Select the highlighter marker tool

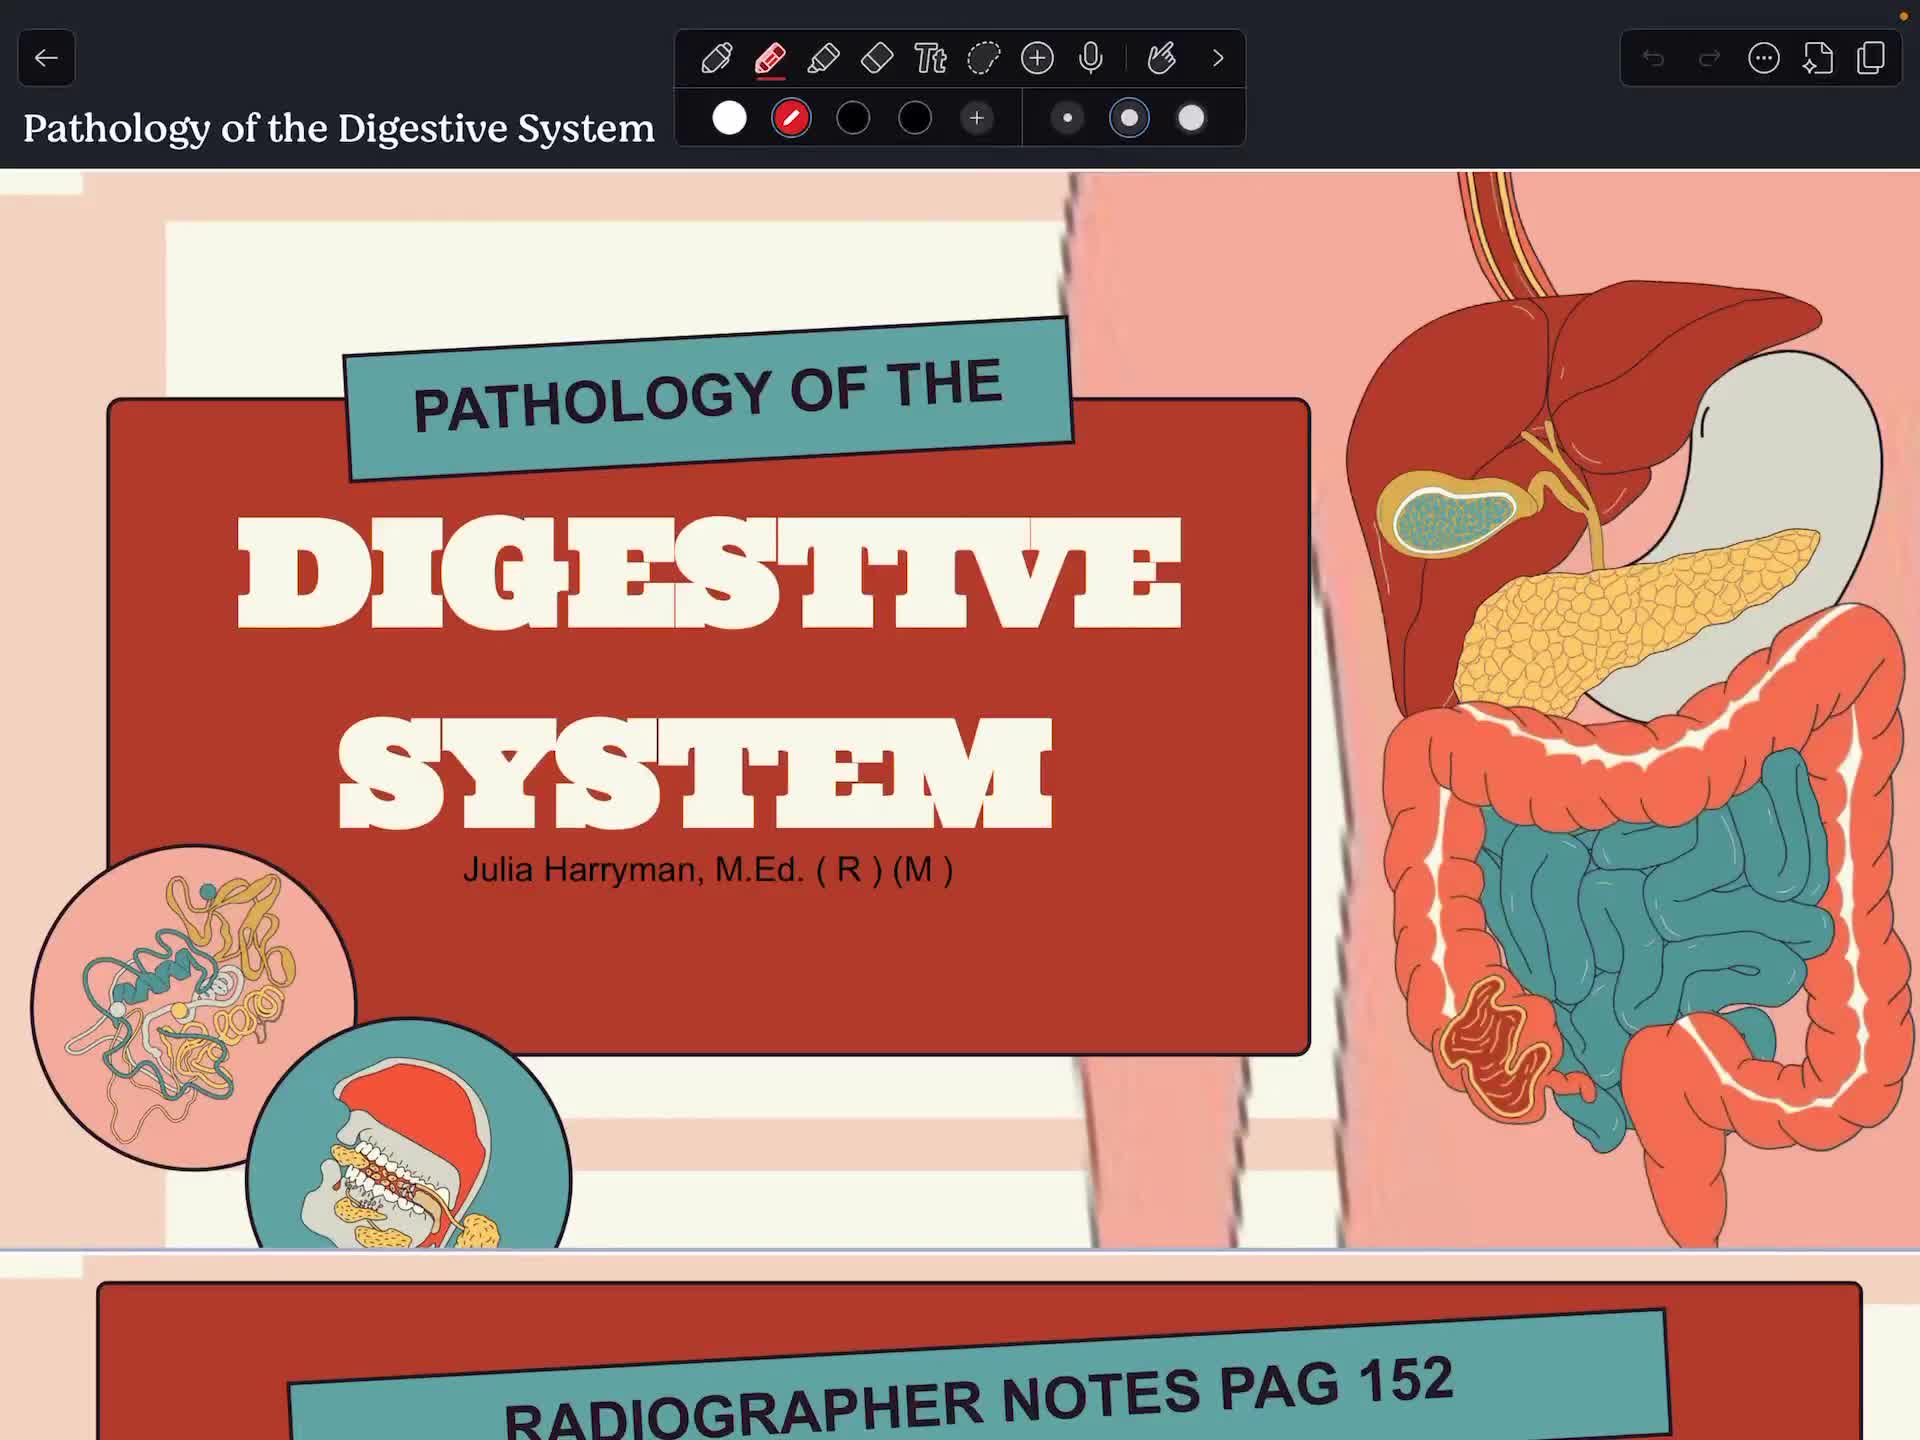click(x=823, y=58)
